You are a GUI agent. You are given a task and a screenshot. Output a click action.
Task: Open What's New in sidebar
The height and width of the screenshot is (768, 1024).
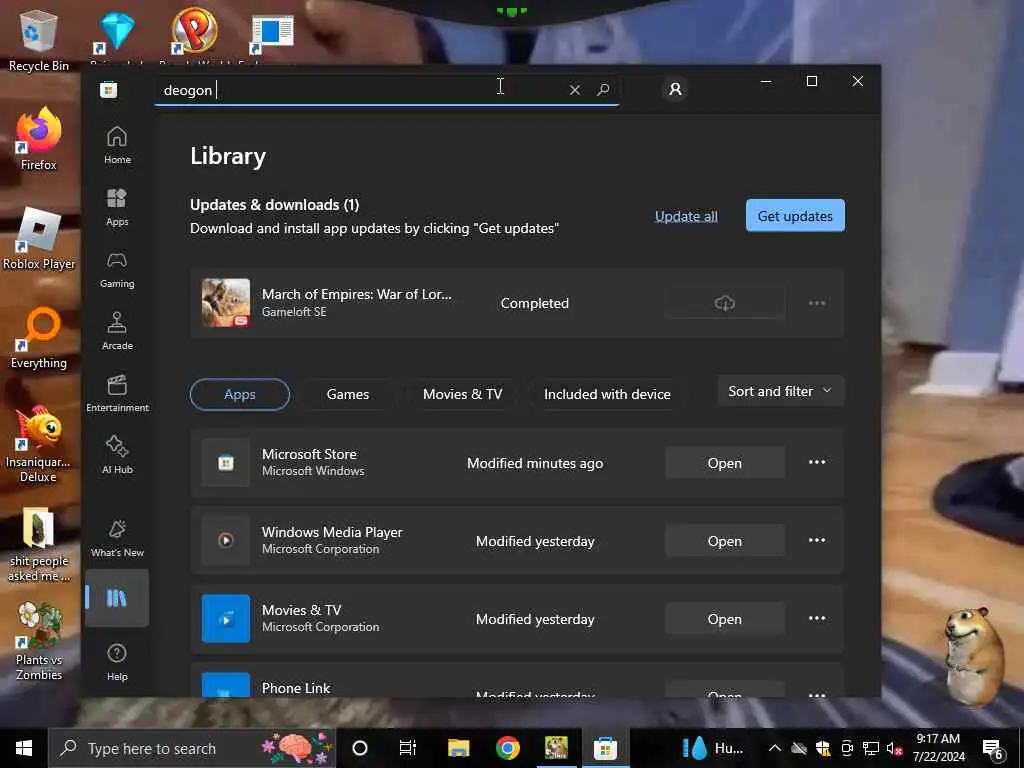click(117, 539)
